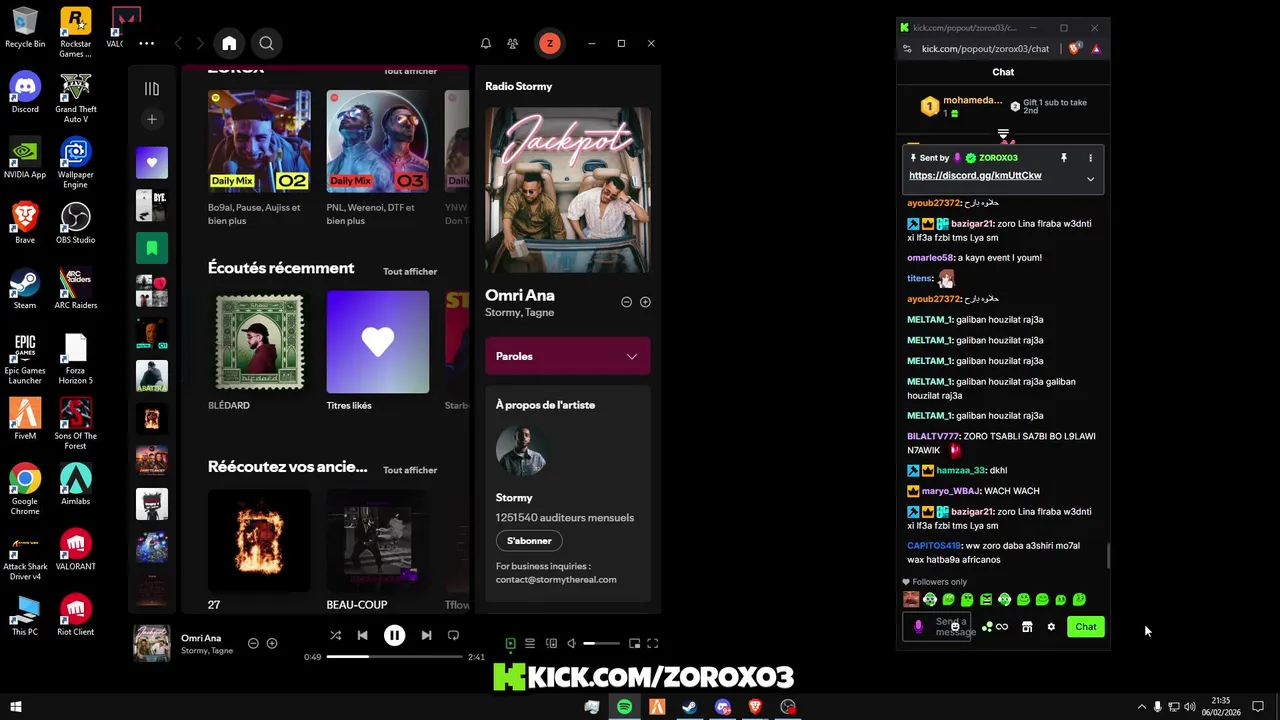Open Spotify mini player
The height and width of the screenshot is (720, 1280).
[634, 643]
